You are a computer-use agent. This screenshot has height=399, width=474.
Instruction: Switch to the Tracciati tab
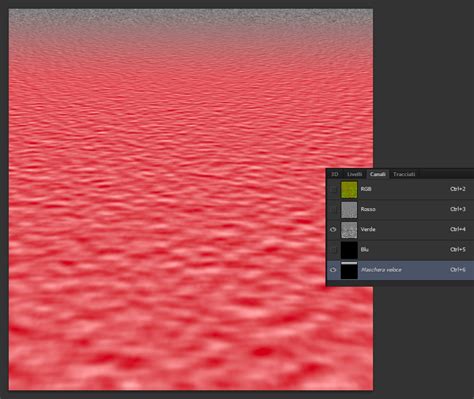[404, 174]
